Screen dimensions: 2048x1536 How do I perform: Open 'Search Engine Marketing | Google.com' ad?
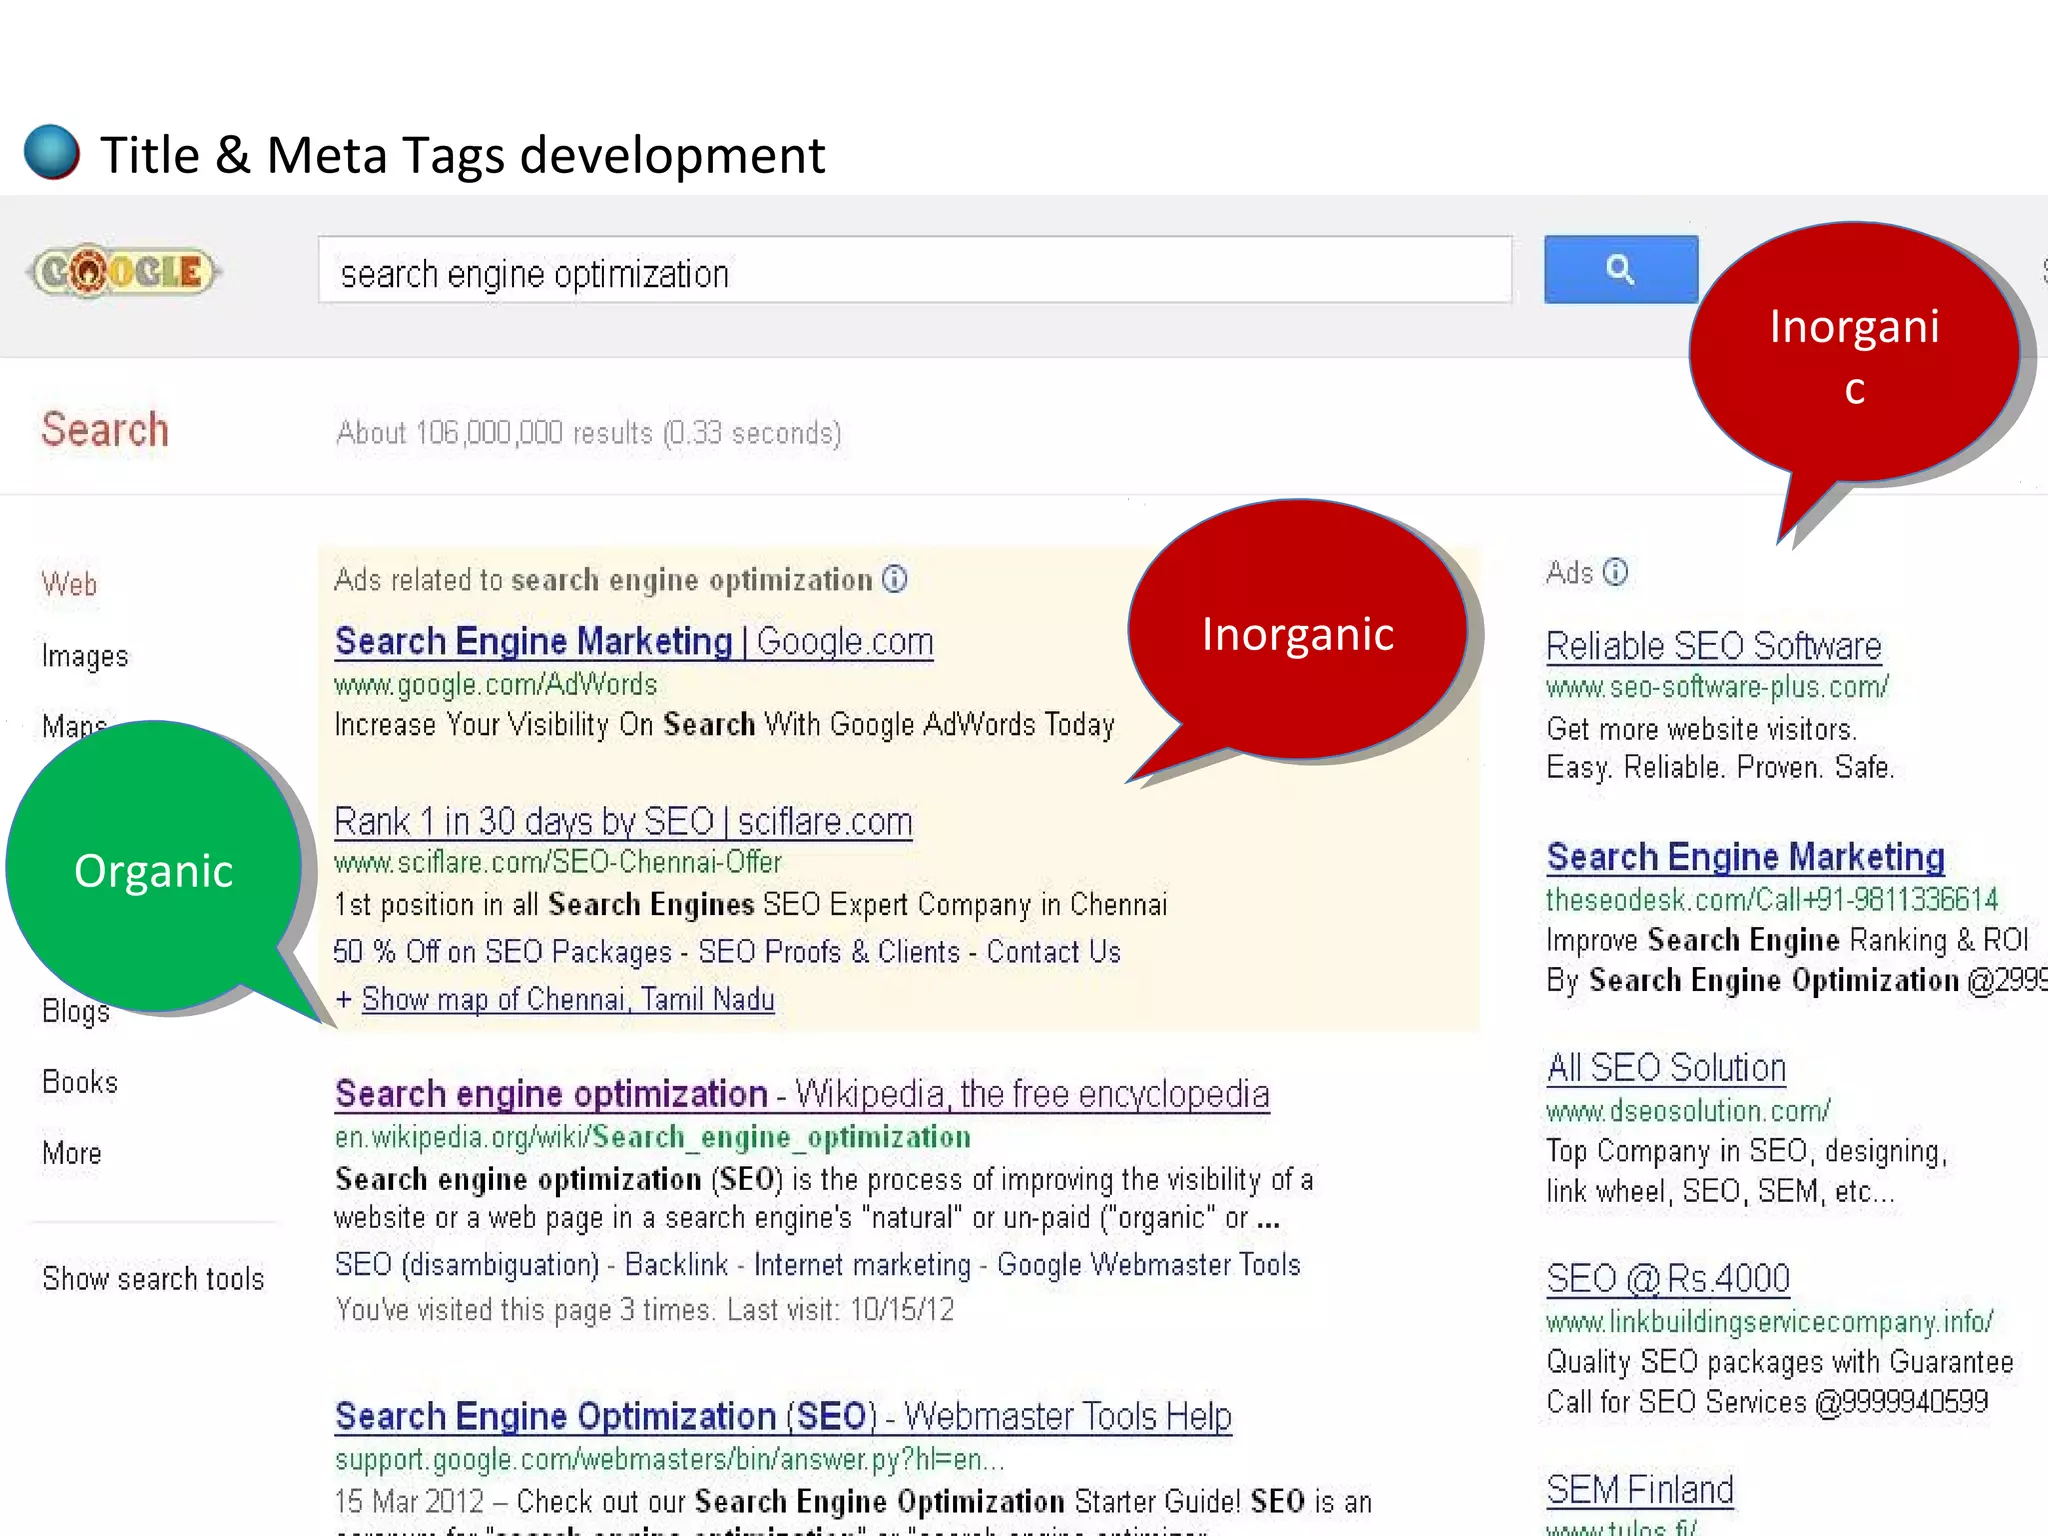coord(634,641)
